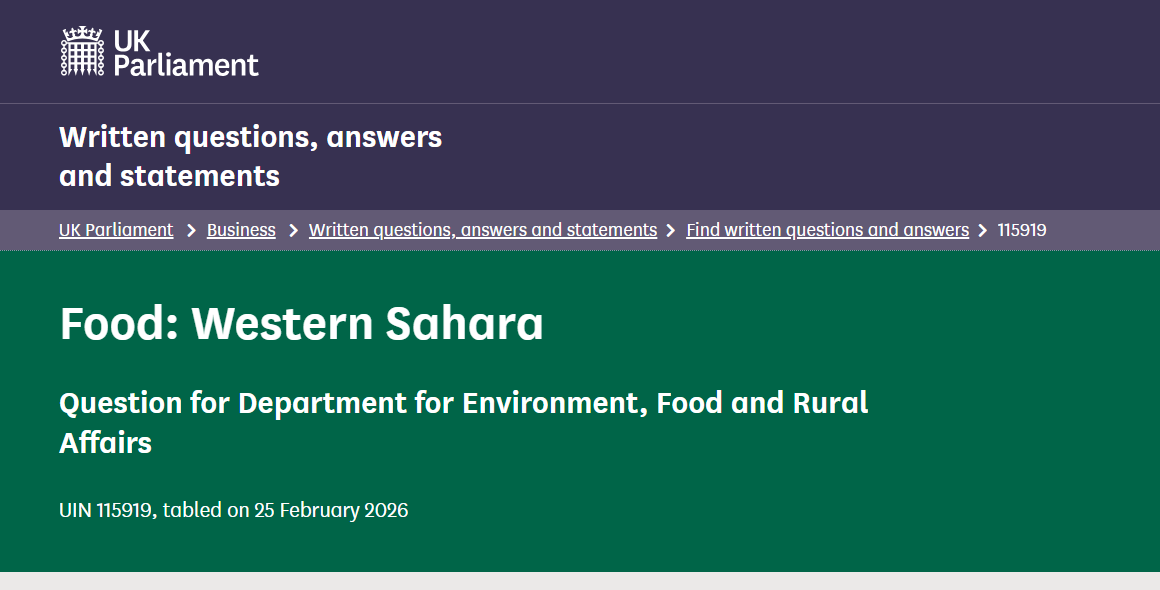1160x590 pixels.
Task: Open Written questions, answers and statements breadcrumb
Action: pyautogui.click(x=482, y=230)
